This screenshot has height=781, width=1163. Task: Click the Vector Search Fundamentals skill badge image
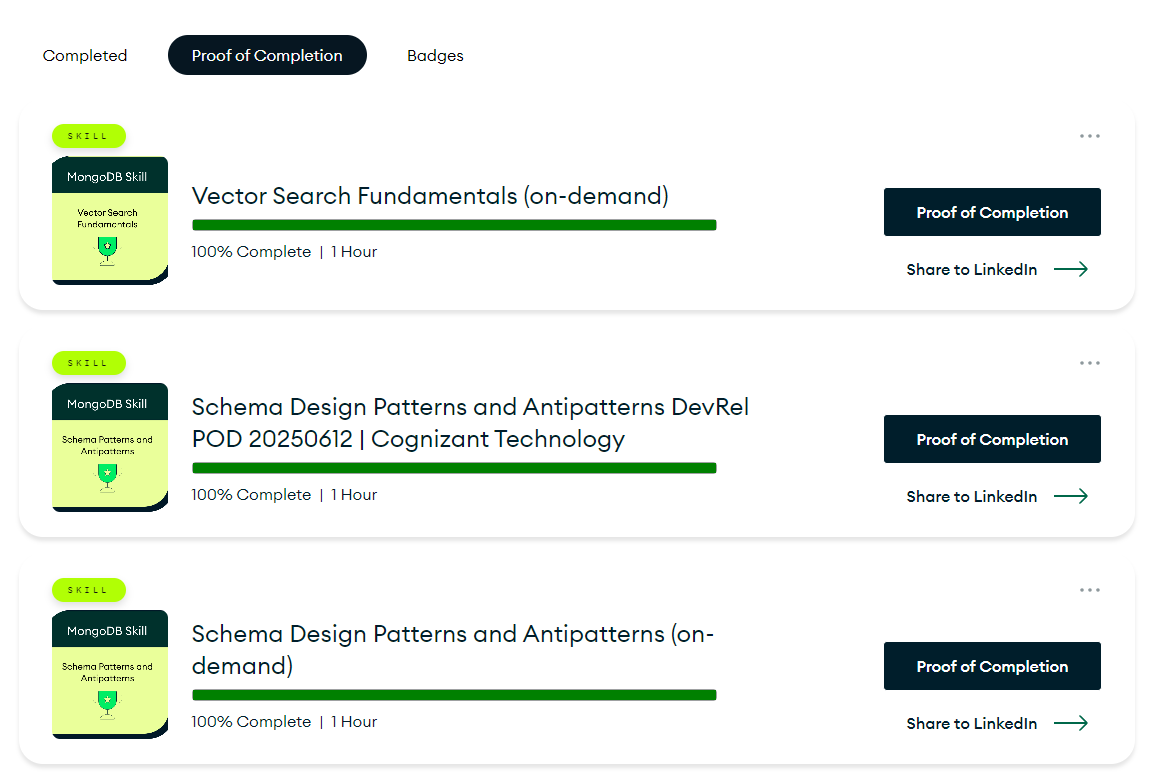coord(110,220)
